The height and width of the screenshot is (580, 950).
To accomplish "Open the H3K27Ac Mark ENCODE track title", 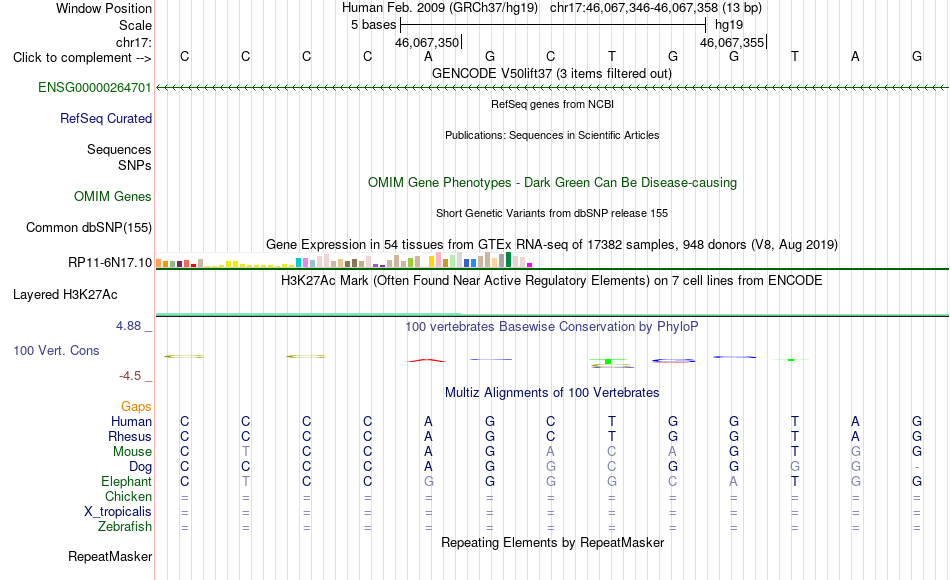I will [x=552, y=281].
